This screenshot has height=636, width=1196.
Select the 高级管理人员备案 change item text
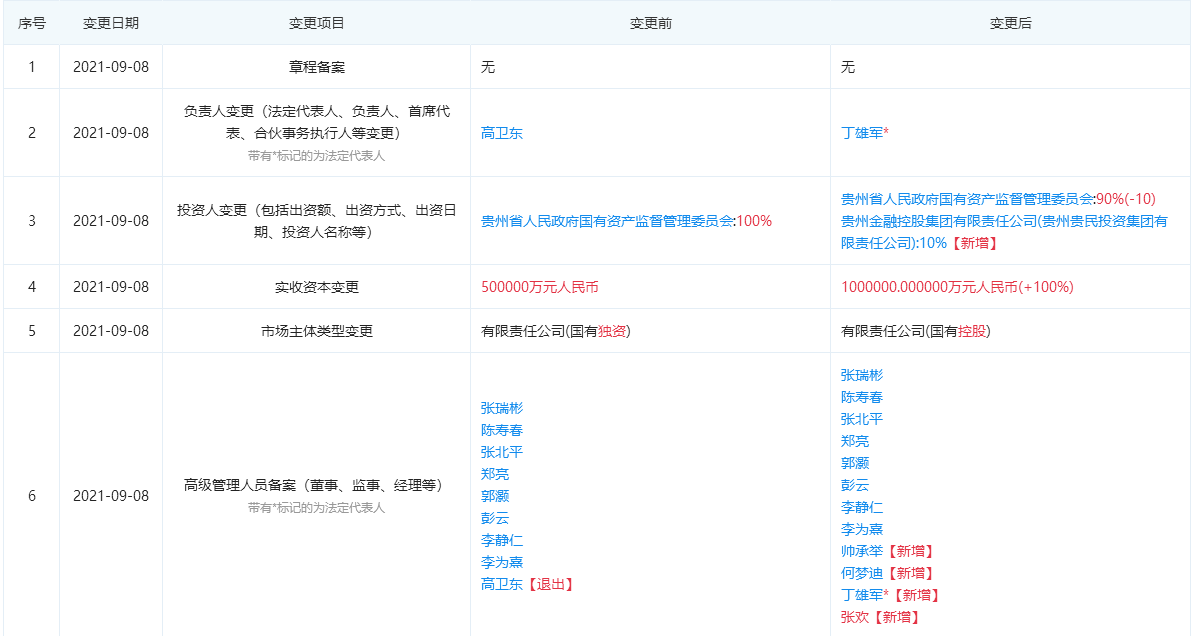pos(313,486)
